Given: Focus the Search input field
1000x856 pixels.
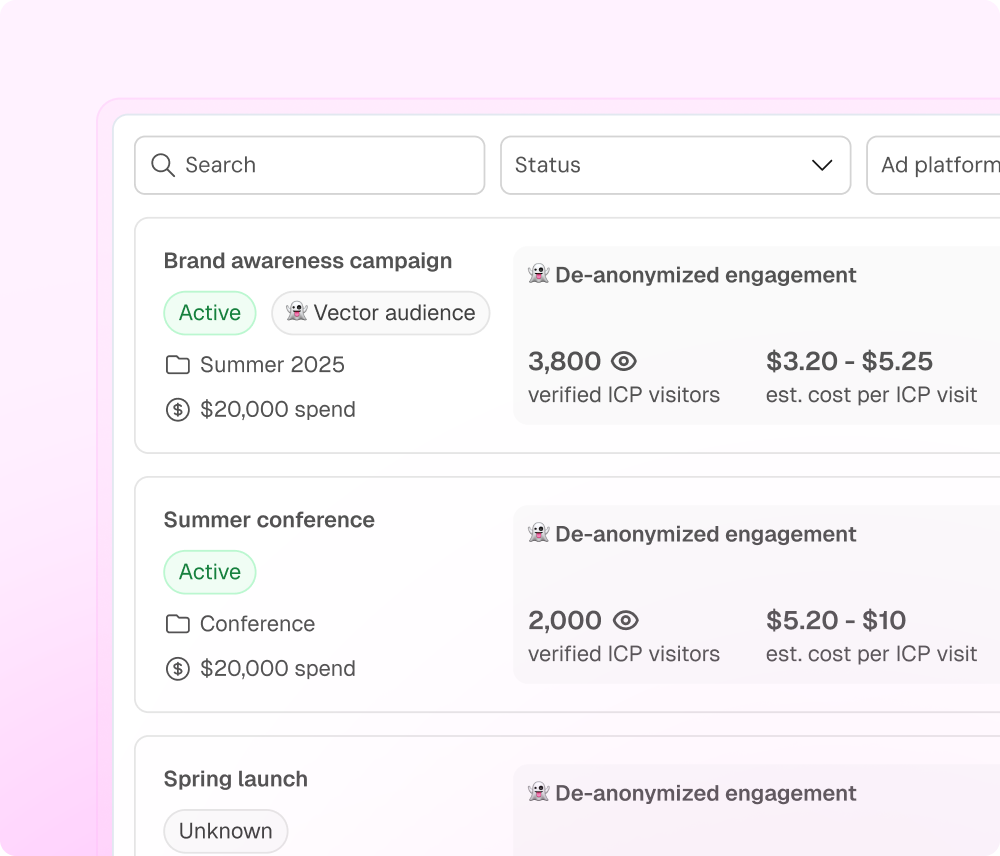Looking at the screenshot, I should tap(310, 165).
